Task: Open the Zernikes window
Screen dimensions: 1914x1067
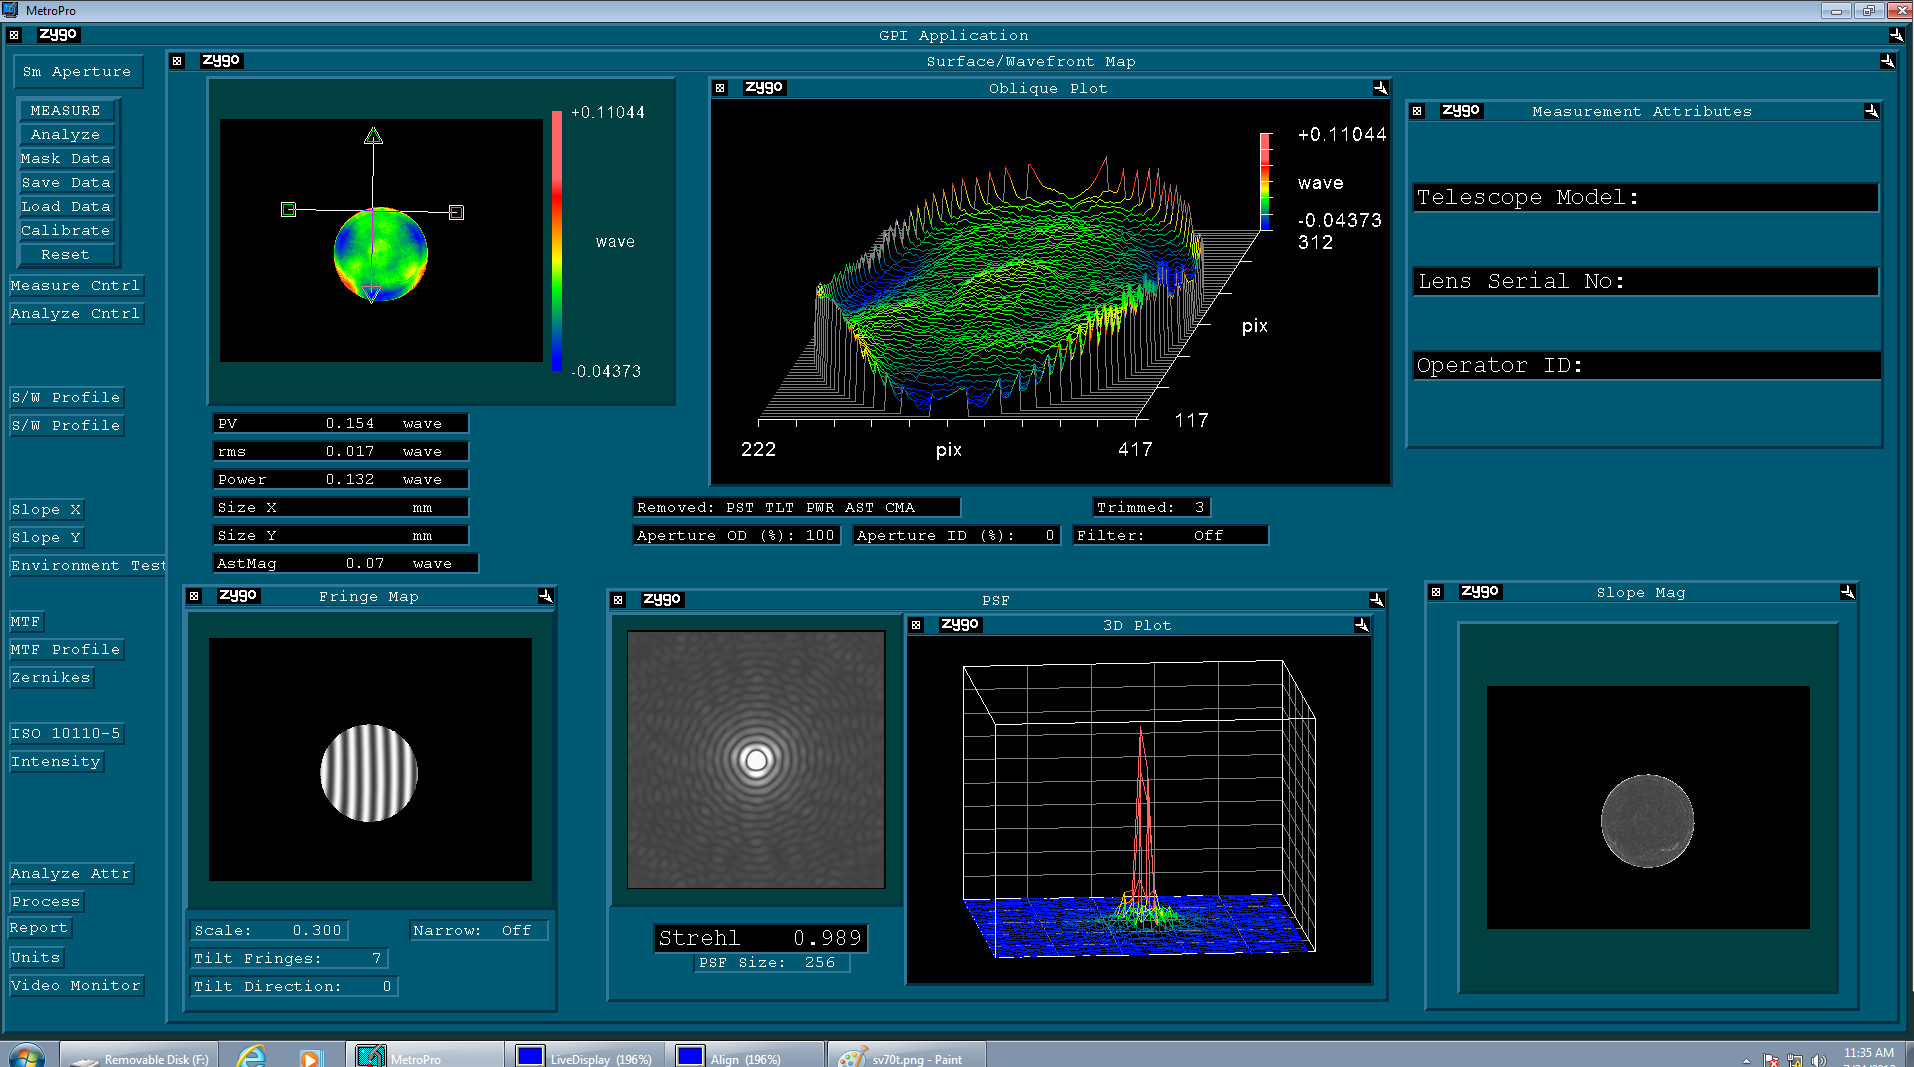Action: tap(51, 677)
